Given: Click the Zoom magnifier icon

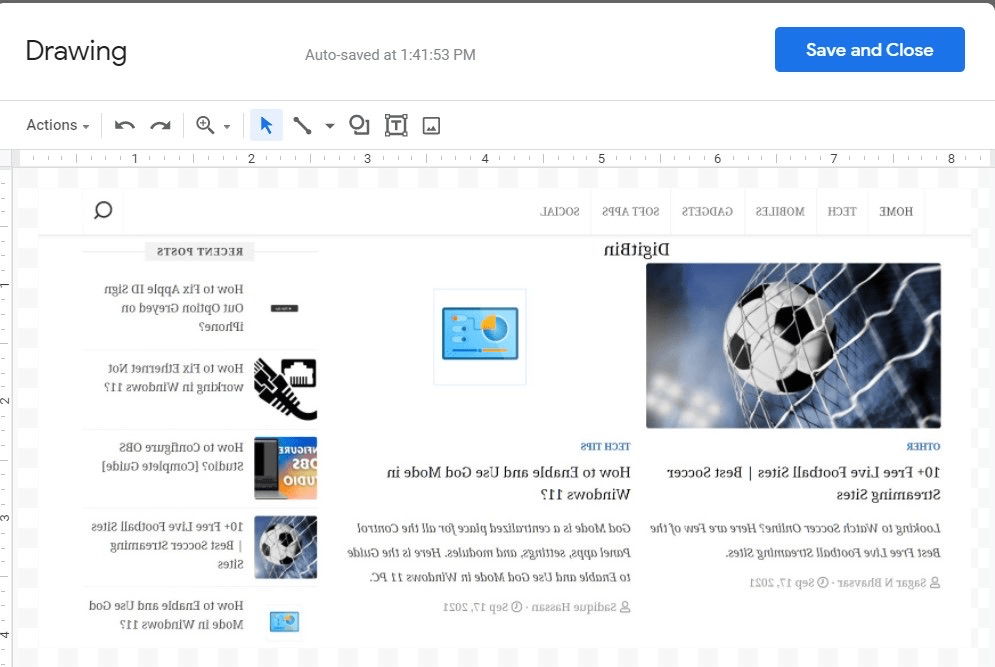Looking at the screenshot, I should 207,125.
